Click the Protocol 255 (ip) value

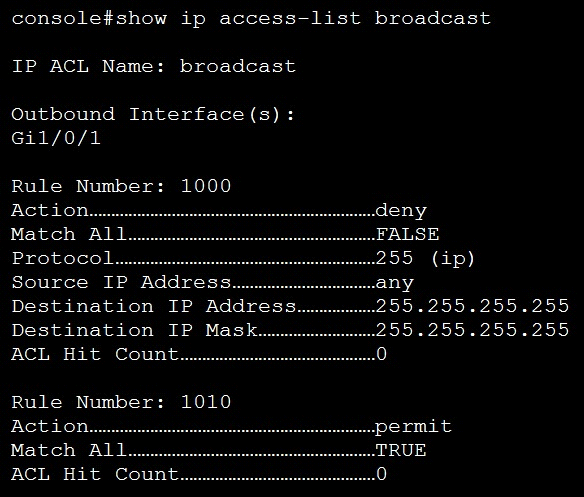click(x=425, y=259)
